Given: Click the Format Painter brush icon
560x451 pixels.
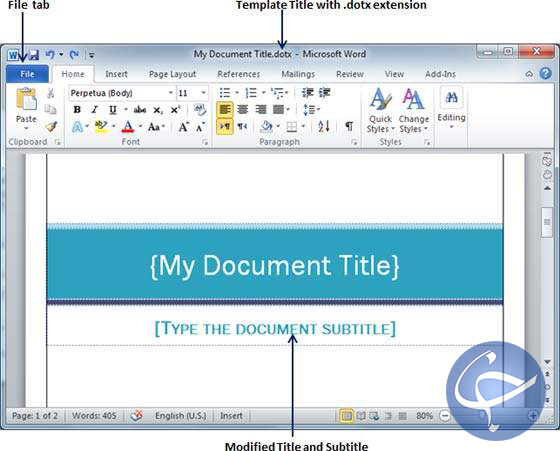Looking at the screenshot, I should [51, 126].
